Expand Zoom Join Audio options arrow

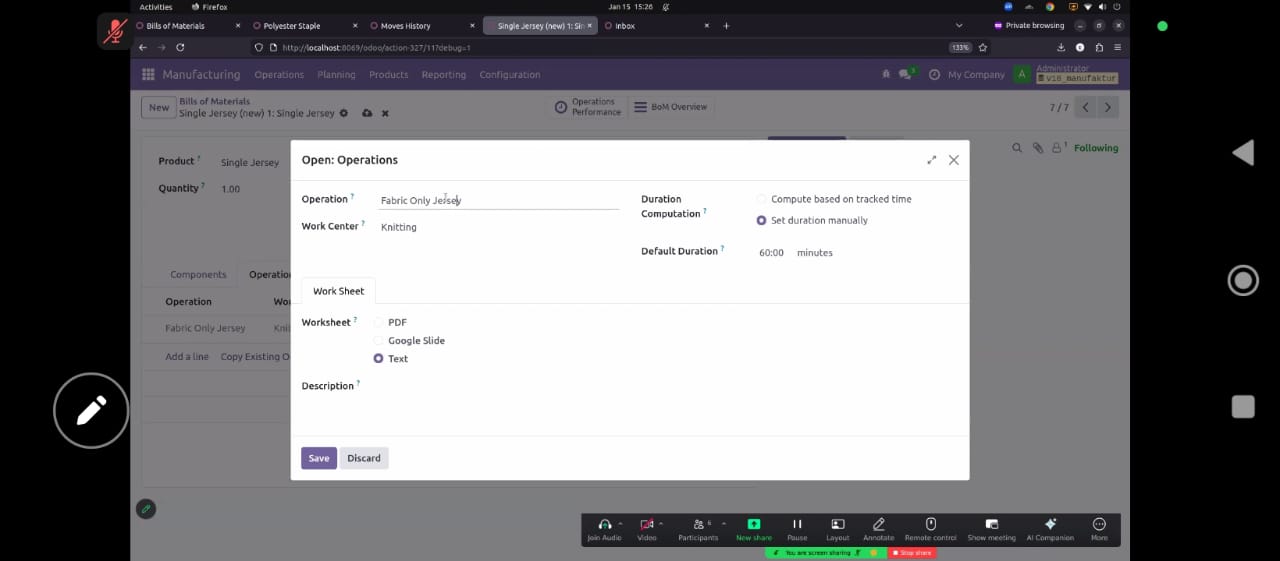620,523
